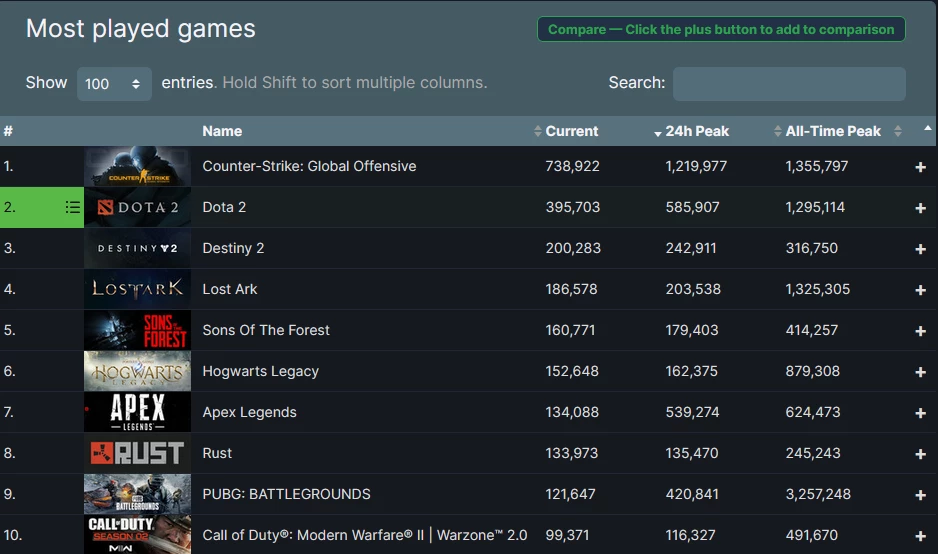Add Rust to comparison
The width and height of the screenshot is (938, 554).
click(920, 453)
